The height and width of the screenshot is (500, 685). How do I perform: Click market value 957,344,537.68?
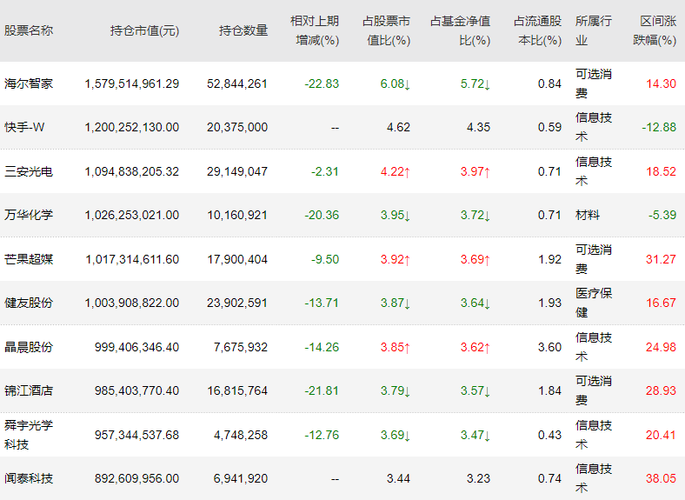[x=137, y=434]
